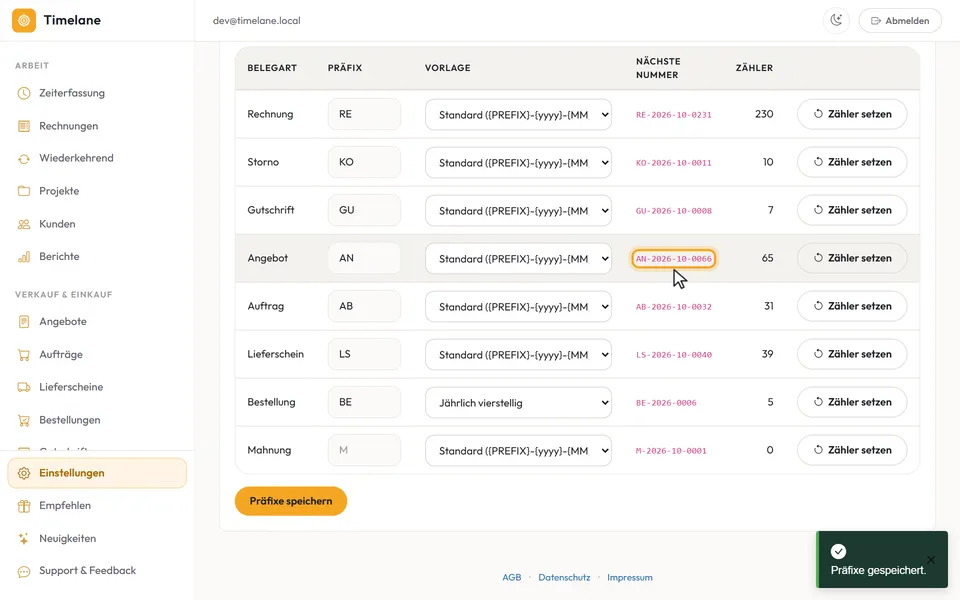Click the Support & Feedback chat icon
Image resolution: width=960 pixels, height=600 pixels.
(x=24, y=571)
